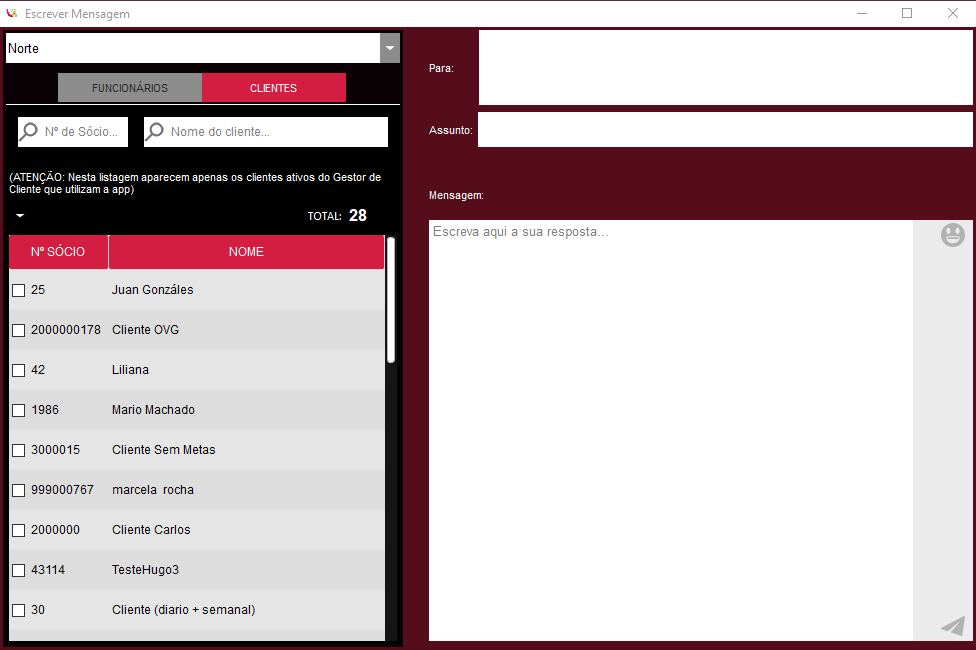Click member number 2000000178
The height and width of the screenshot is (650, 976).
(66, 330)
